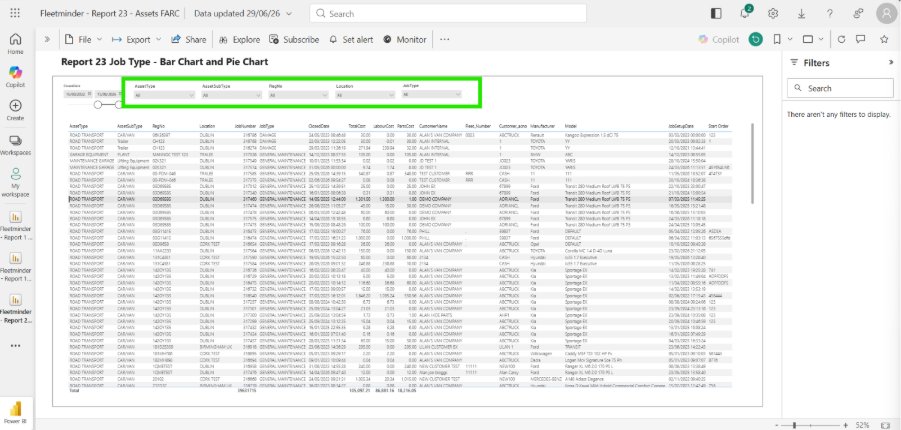Refresh visuals with the circular arrow
901x430 pixels.
pos(842,40)
